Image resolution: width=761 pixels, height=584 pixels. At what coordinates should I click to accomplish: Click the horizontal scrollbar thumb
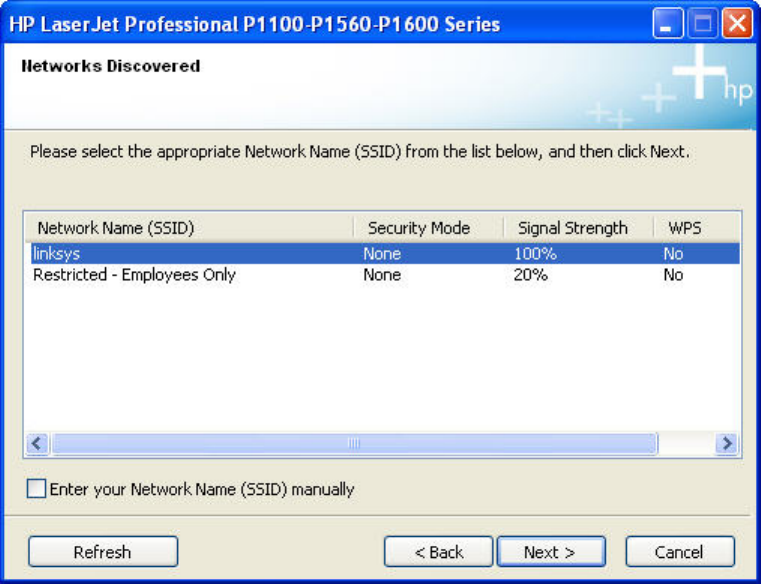coord(354,443)
